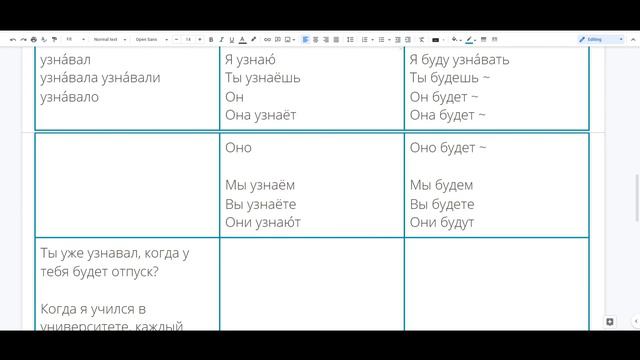The height and width of the screenshot is (360, 640).
Task: Click the text 'Мы будем'
Action: click(441, 185)
